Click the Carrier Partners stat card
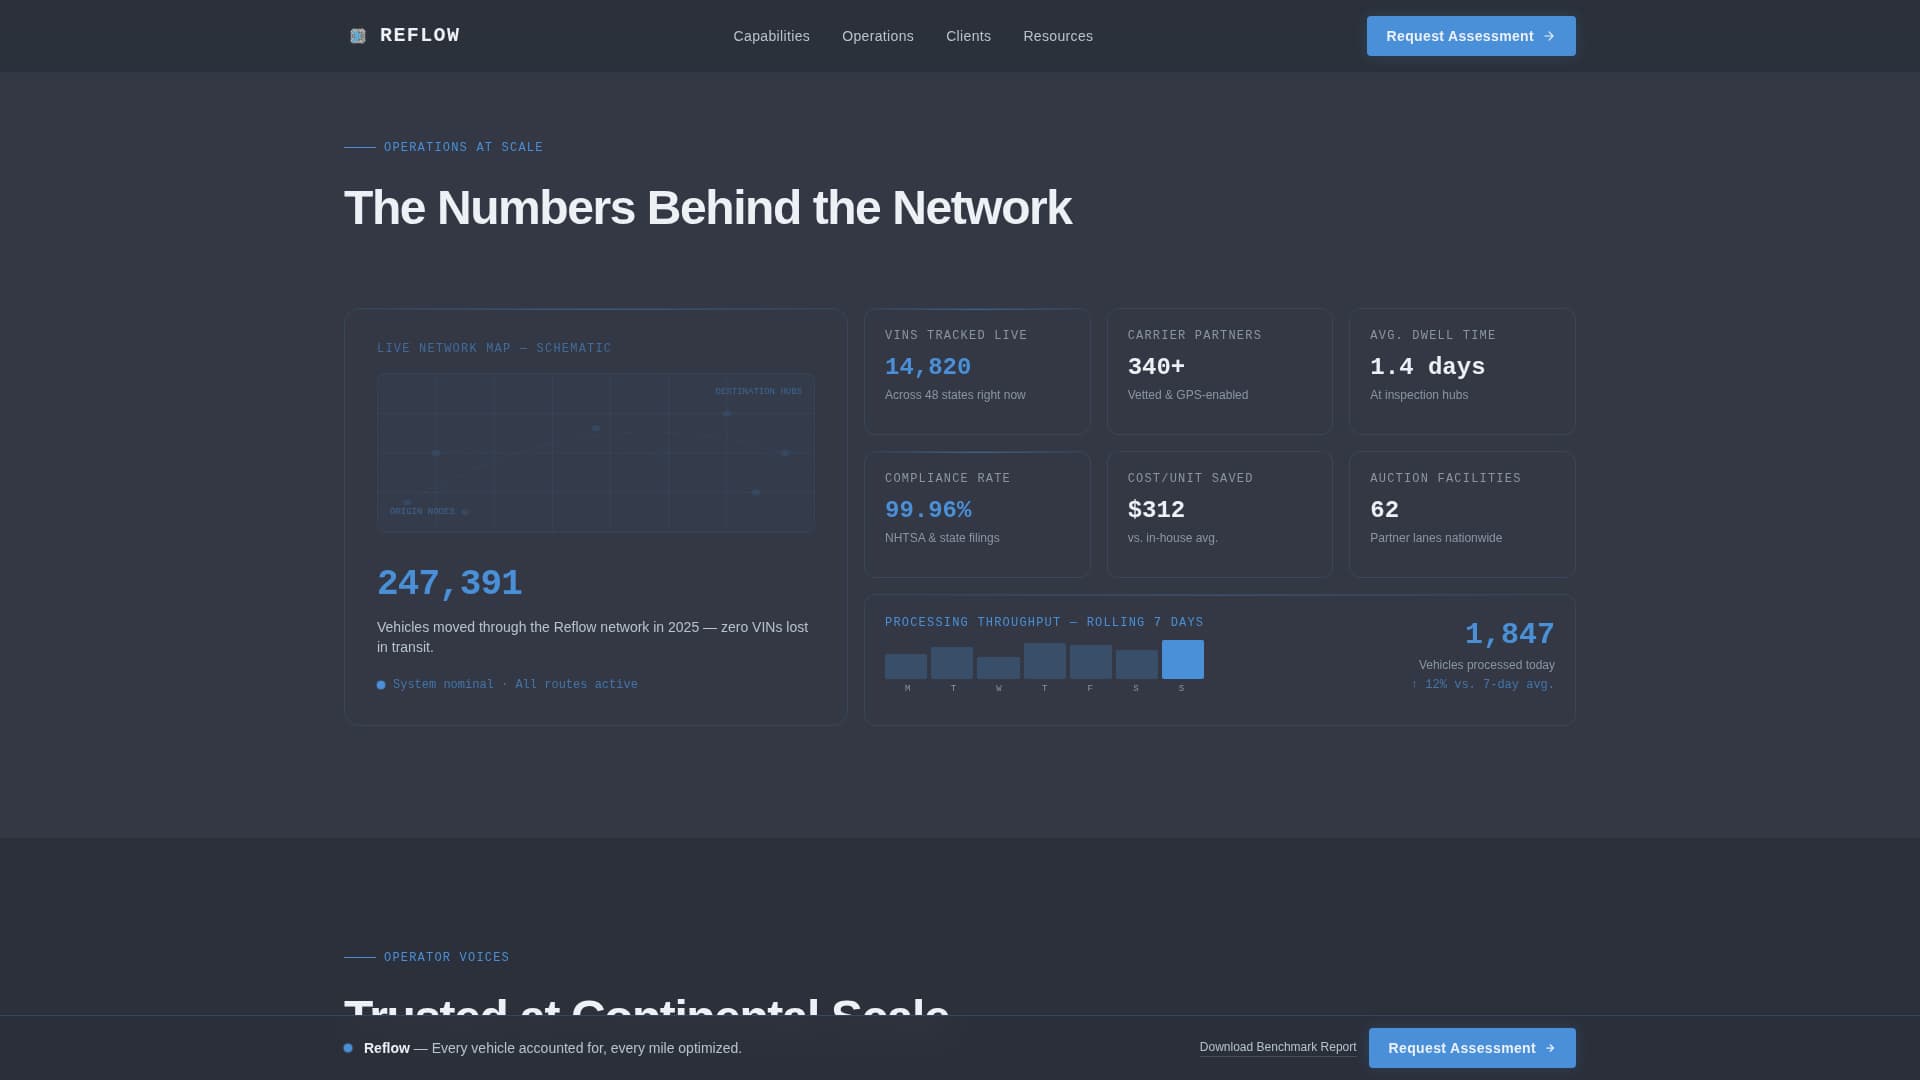Viewport: 1920px width, 1080px height. tap(1219, 370)
